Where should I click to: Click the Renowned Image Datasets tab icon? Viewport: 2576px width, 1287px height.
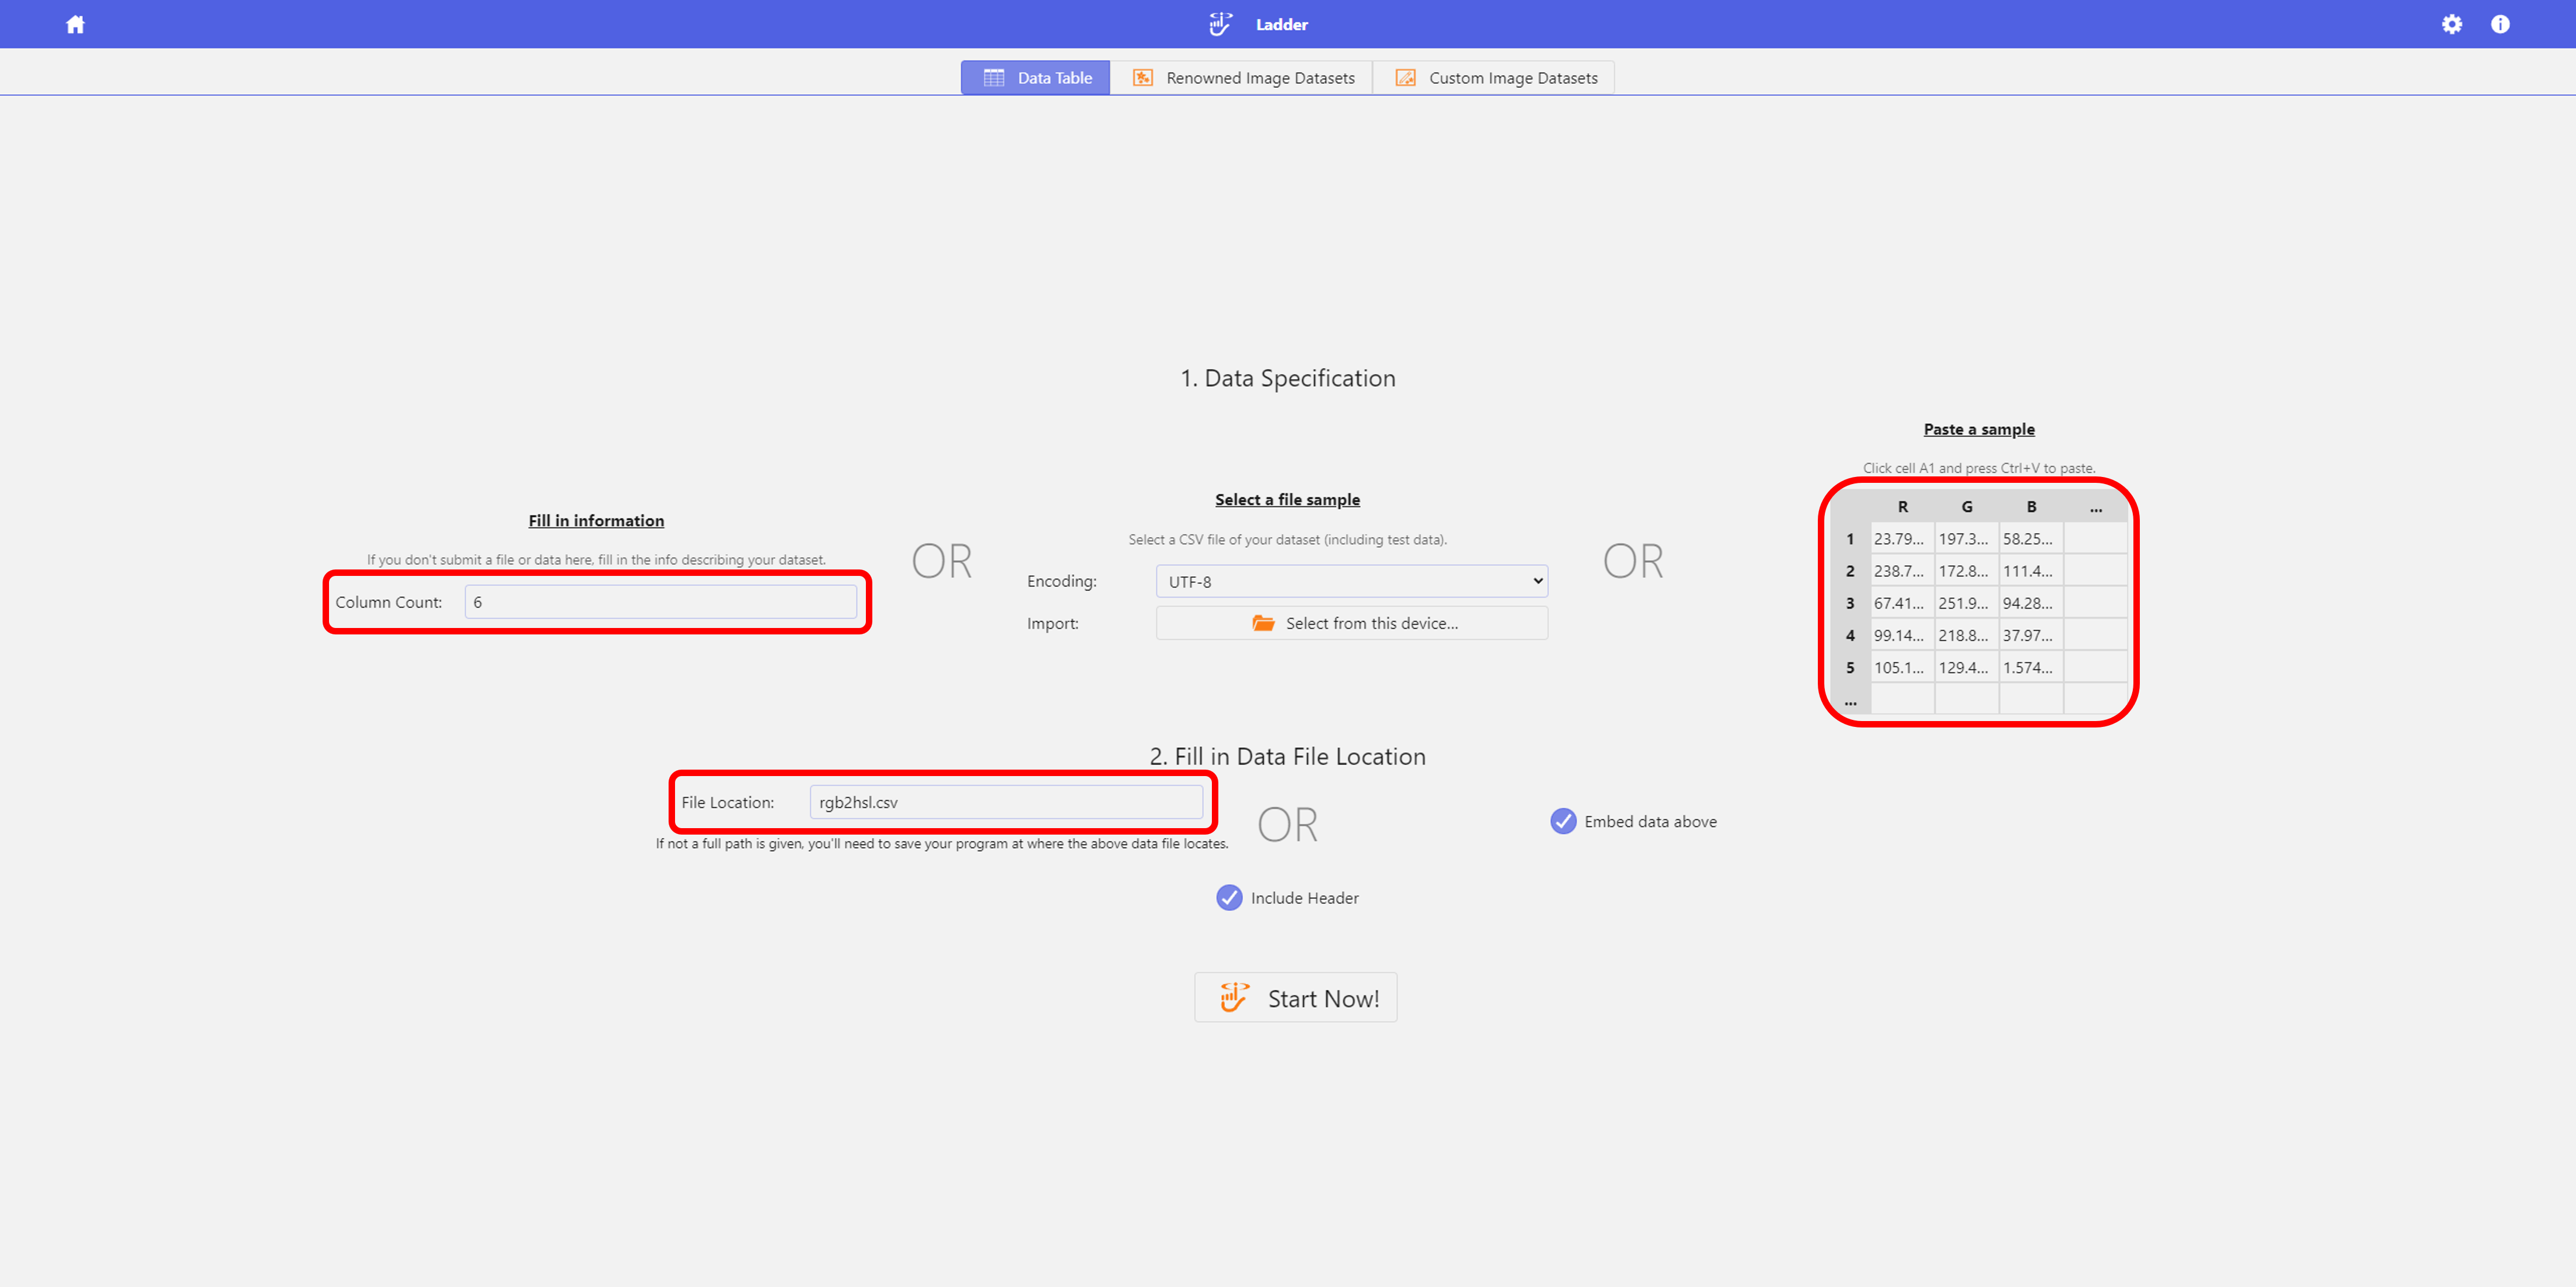[x=1142, y=78]
